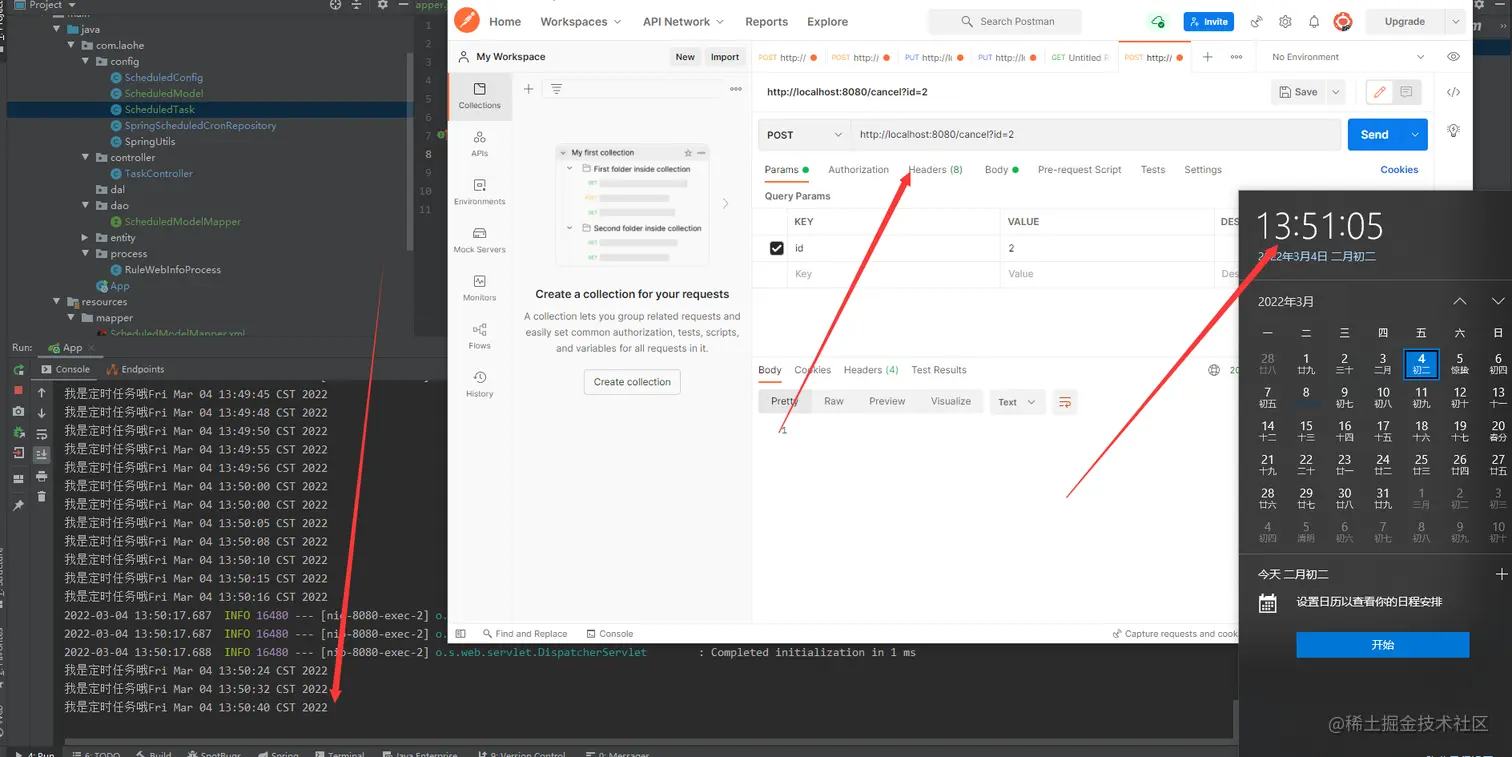Open Collections in Postman sidebar
The width and height of the screenshot is (1512, 757).
[x=479, y=95]
